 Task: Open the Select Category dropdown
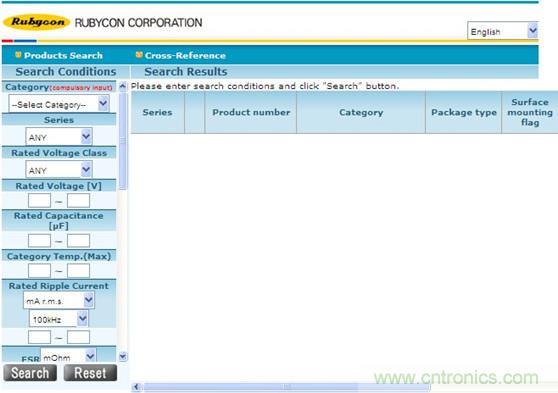coord(59,104)
